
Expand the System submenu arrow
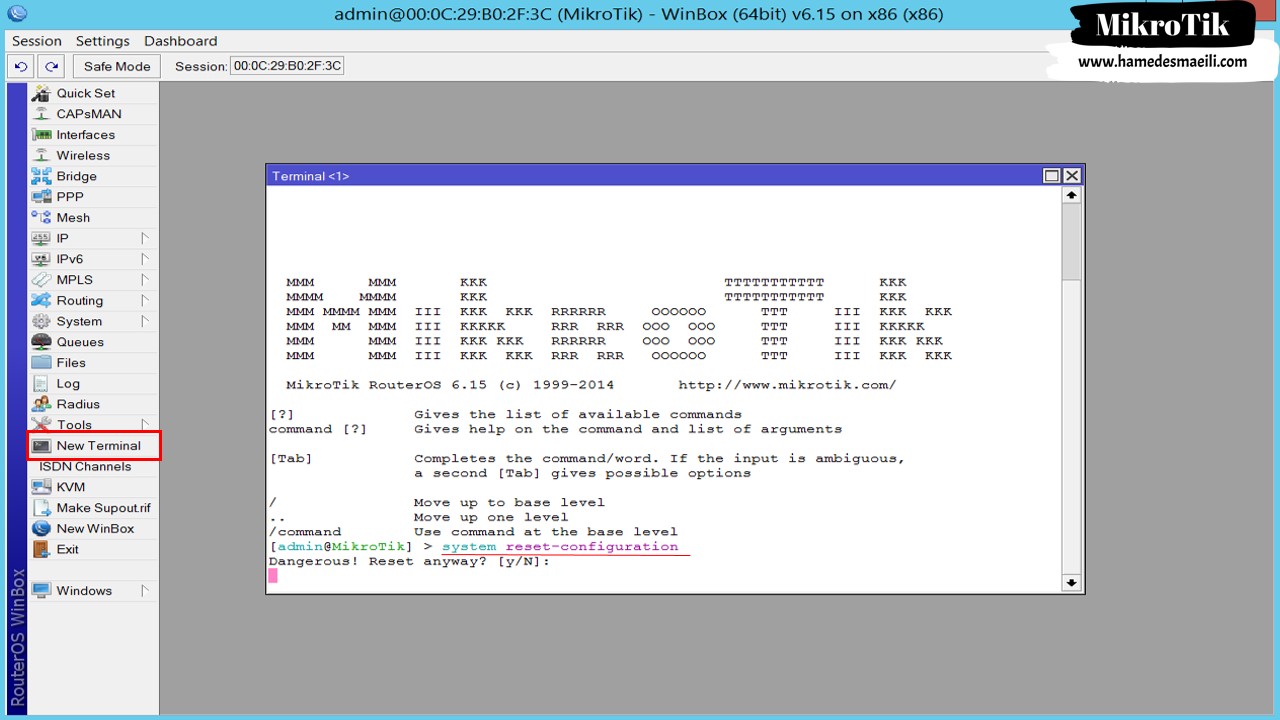[x=144, y=321]
